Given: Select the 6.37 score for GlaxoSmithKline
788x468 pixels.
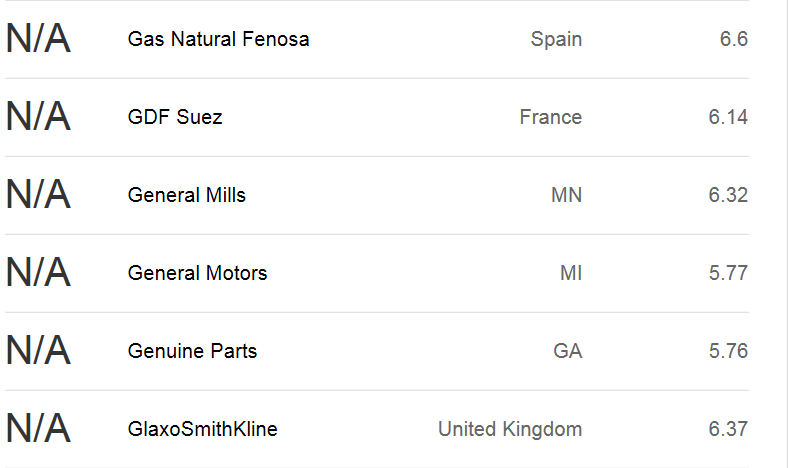Looking at the screenshot, I should click(728, 430).
